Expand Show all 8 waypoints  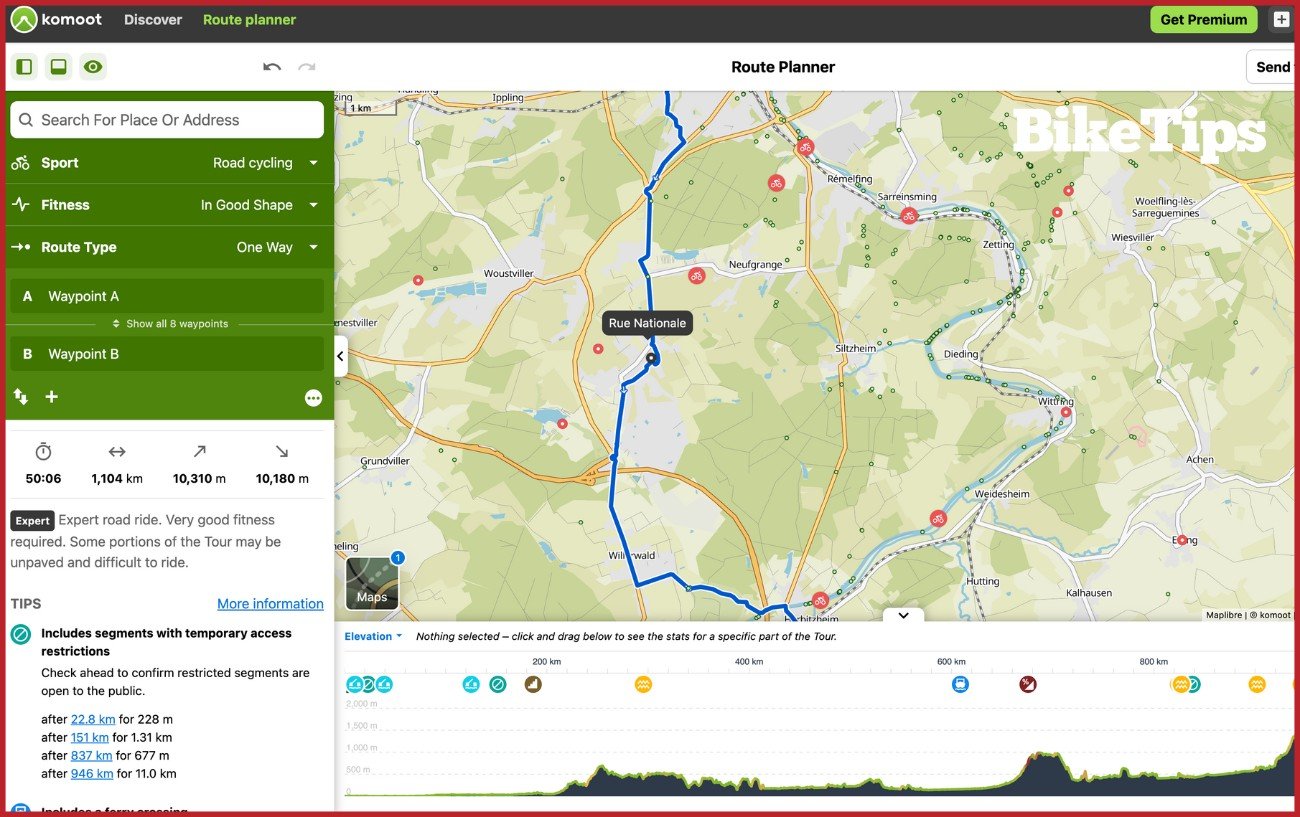[x=170, y=324]
